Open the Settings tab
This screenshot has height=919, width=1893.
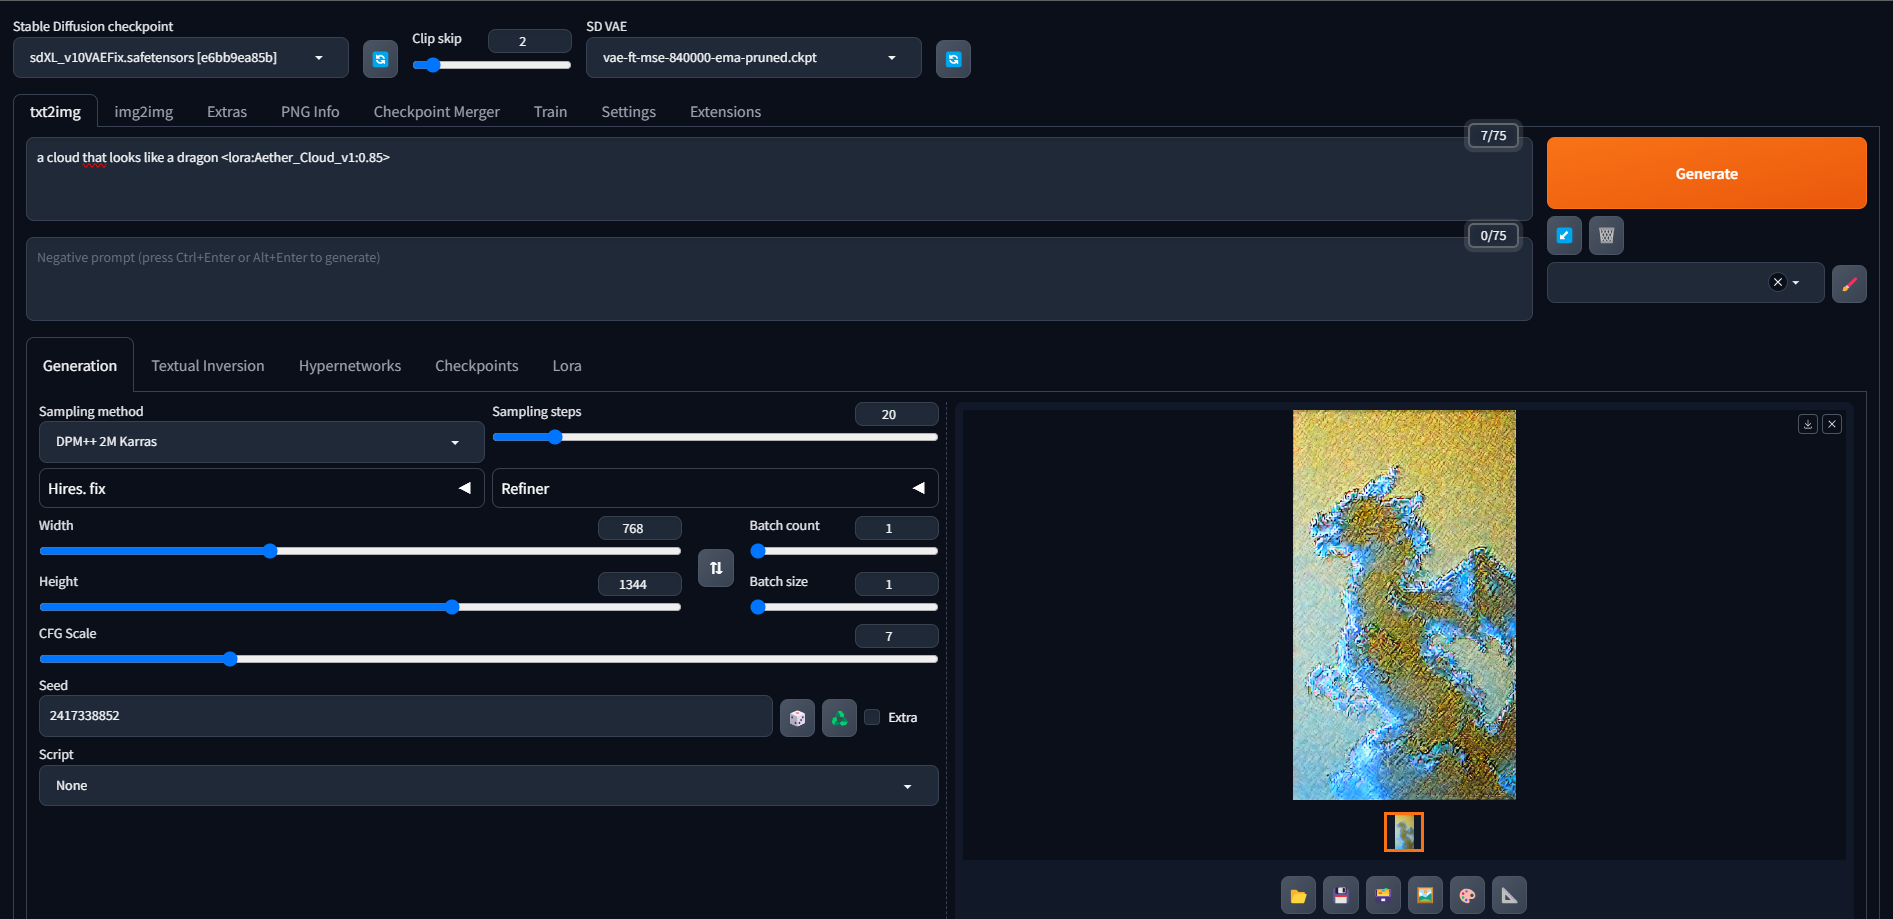(629, 112)
